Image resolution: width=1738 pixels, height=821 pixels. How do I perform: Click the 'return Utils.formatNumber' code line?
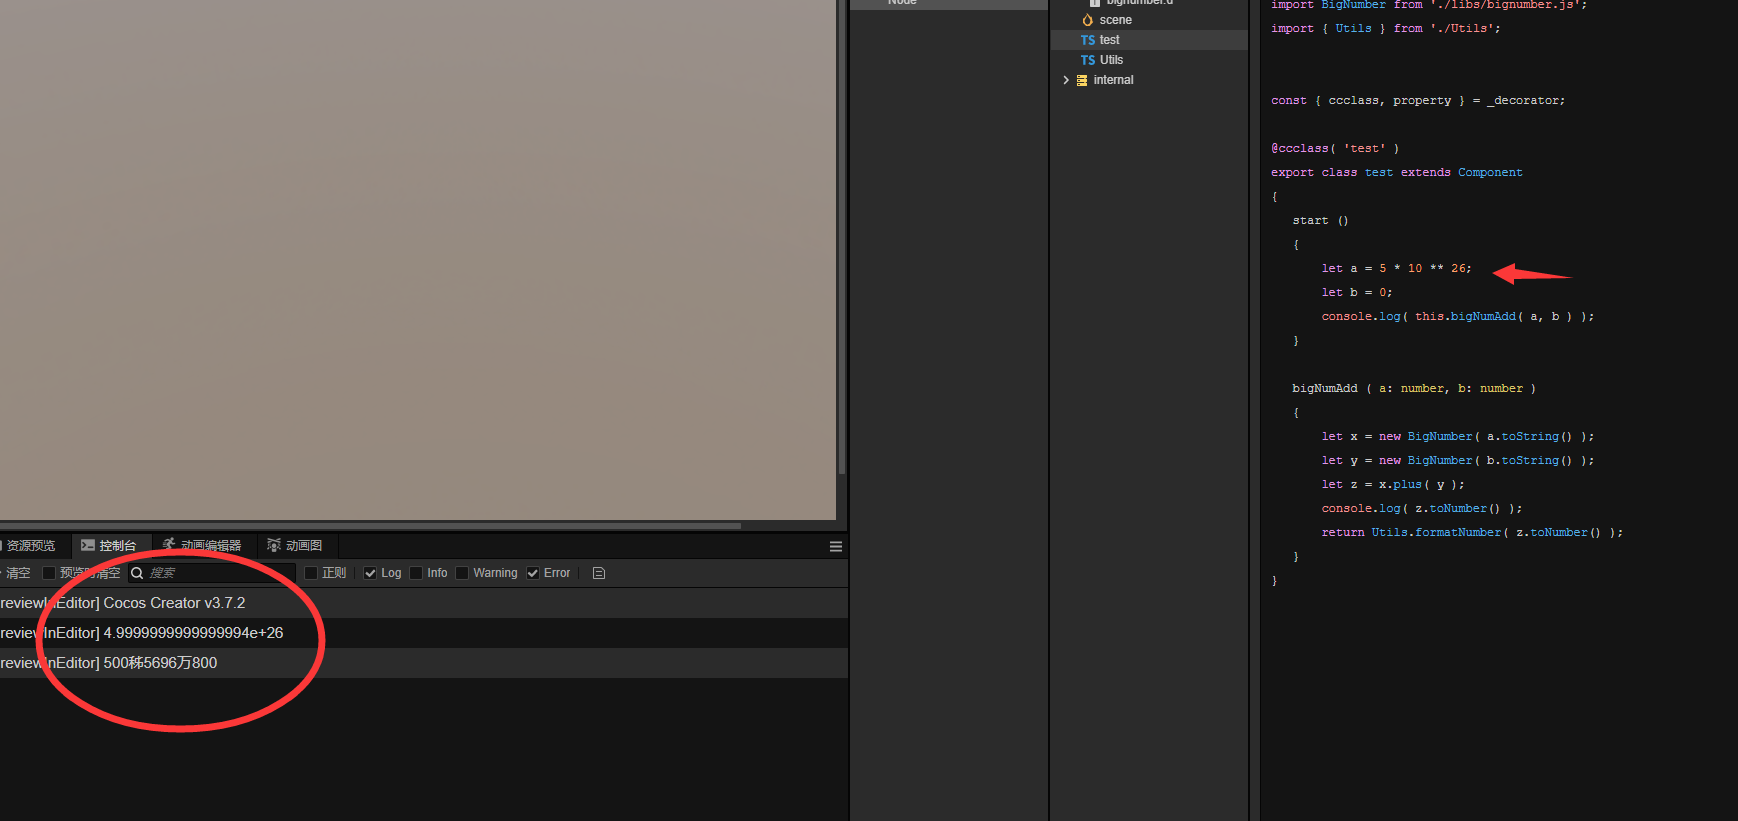pos(1472,532)
